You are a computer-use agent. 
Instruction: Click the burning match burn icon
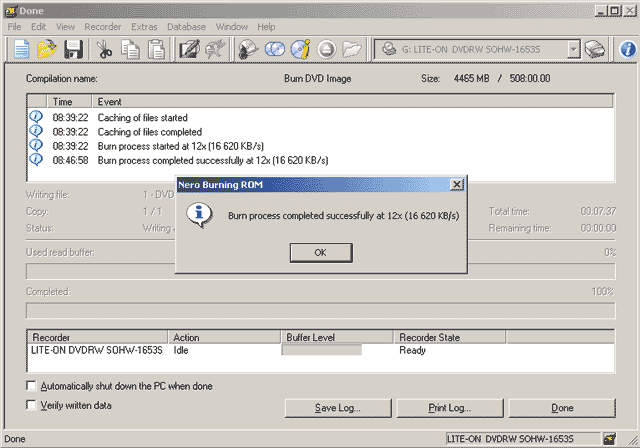(x=215, y=49)
